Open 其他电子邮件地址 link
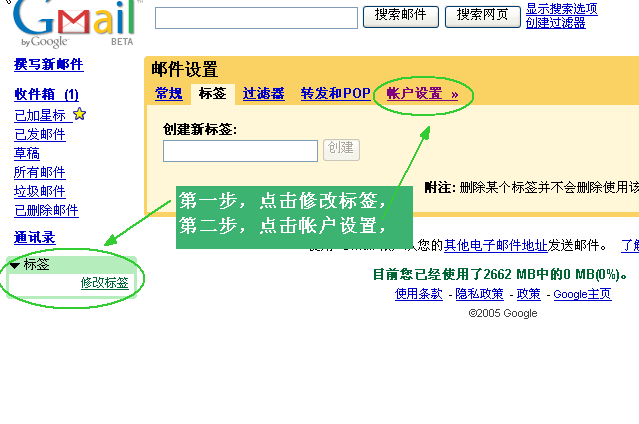Viewport: 639px width, 424px height. coord(496,245)
